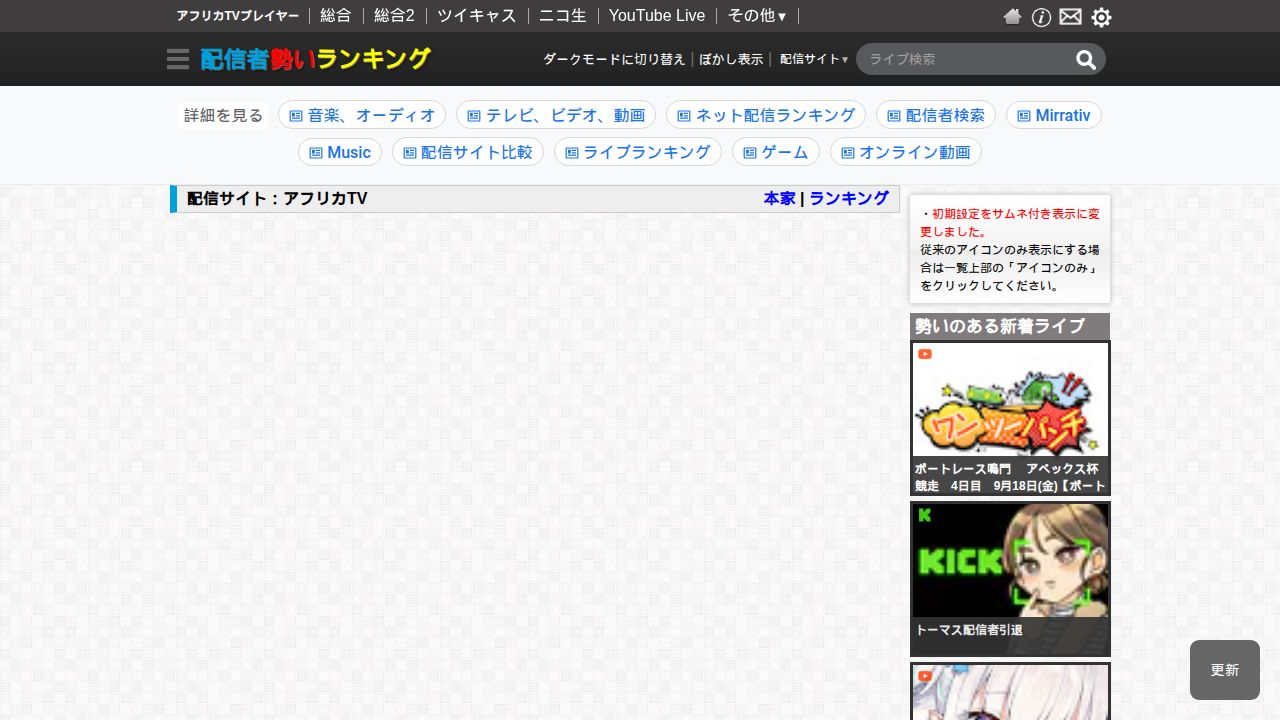Click the 音楽、オーディオ tag link
The height and width of the screenshot is (720, 1280).
tap(362, 115)
